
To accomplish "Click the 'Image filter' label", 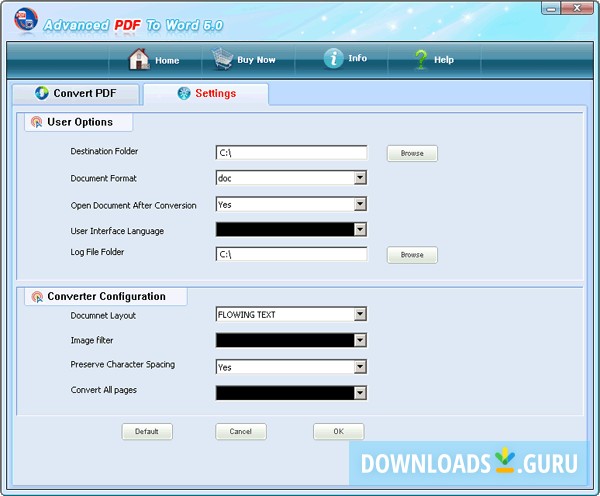I will [92, 340].
